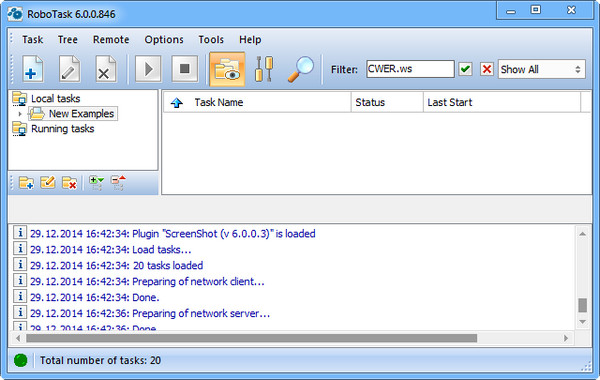The width and height of the screenshot is (600, 380).
Task: Clear the filter with red X icon
Action: tap(487, 69)
